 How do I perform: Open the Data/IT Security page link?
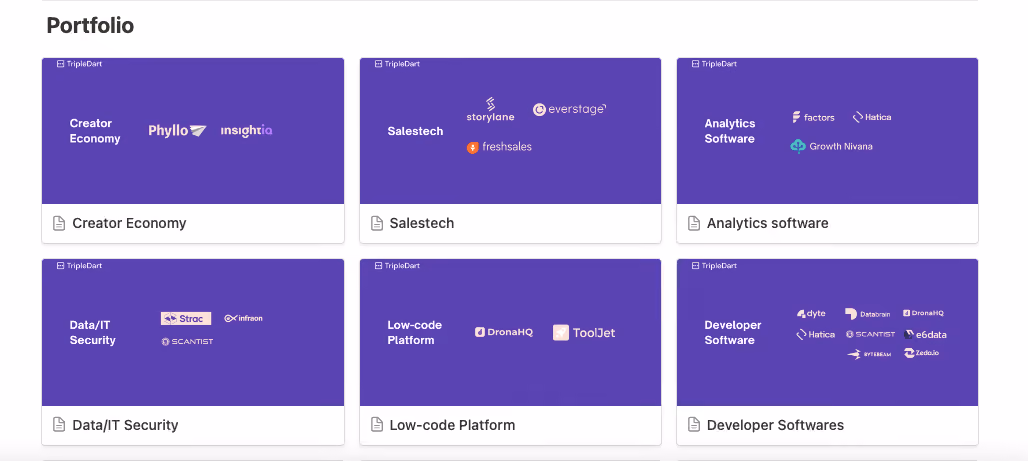(x=125, y=425)
